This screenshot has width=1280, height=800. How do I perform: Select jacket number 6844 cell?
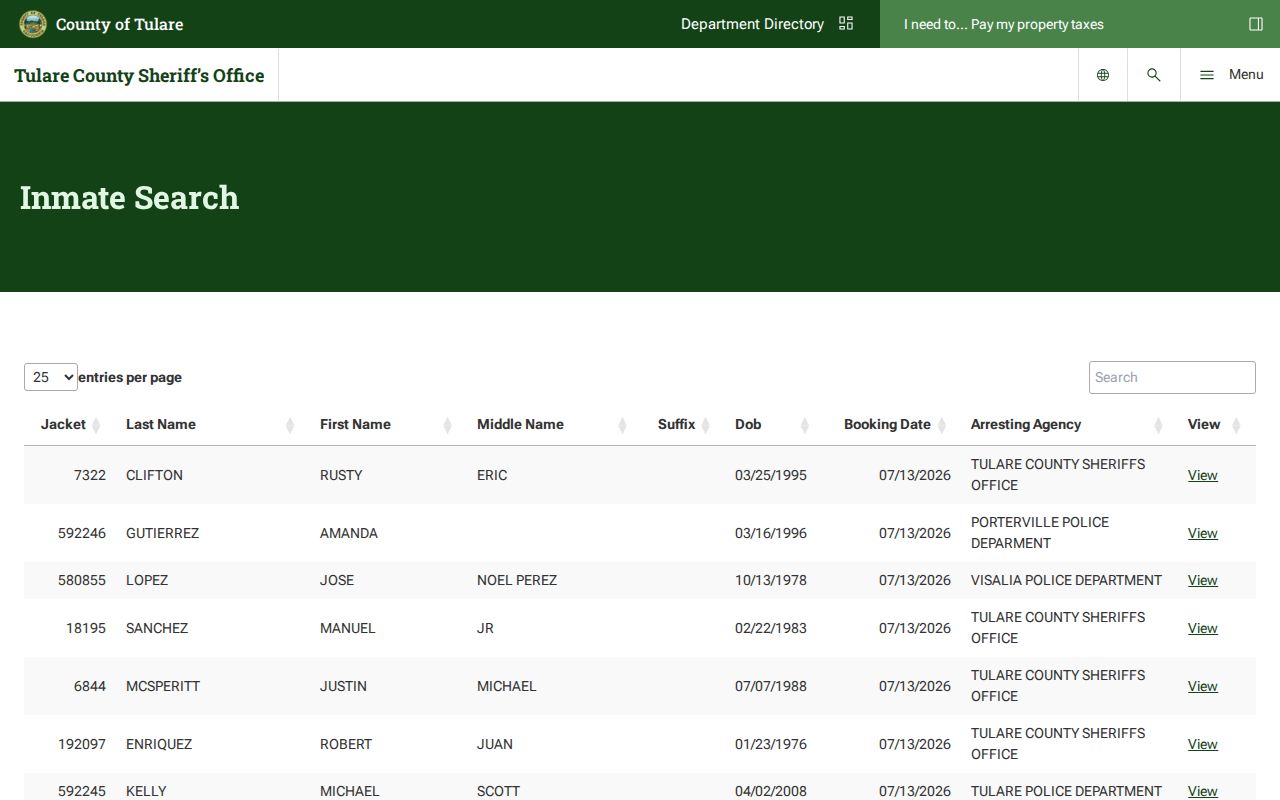pos(90,686)
